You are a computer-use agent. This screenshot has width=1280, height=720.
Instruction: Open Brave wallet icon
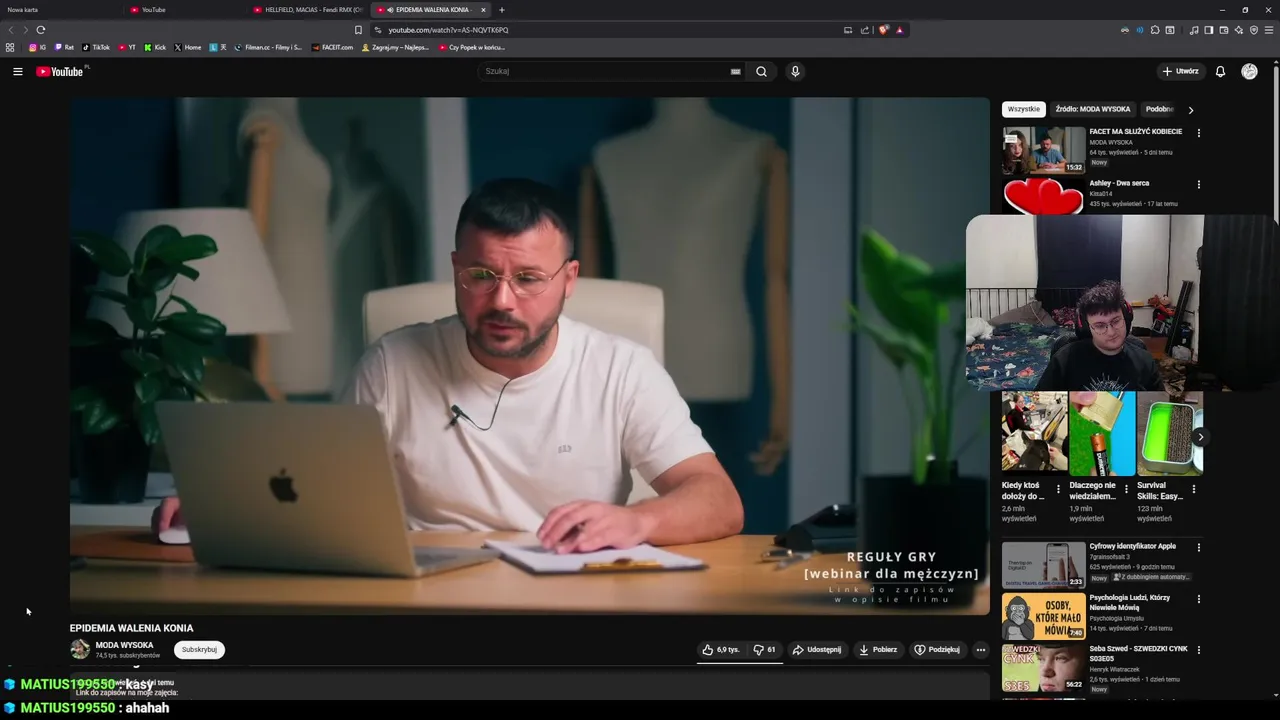(1224, 30)
